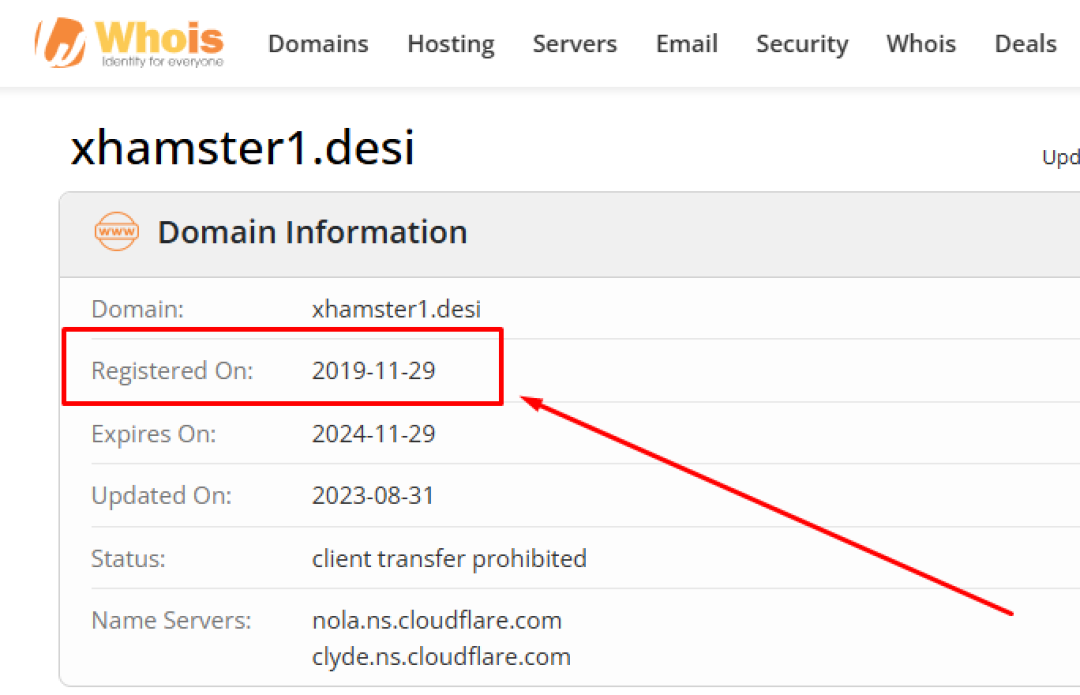Open the Hosting menu
Screen dimensions: 1080x695
(450, 44)
